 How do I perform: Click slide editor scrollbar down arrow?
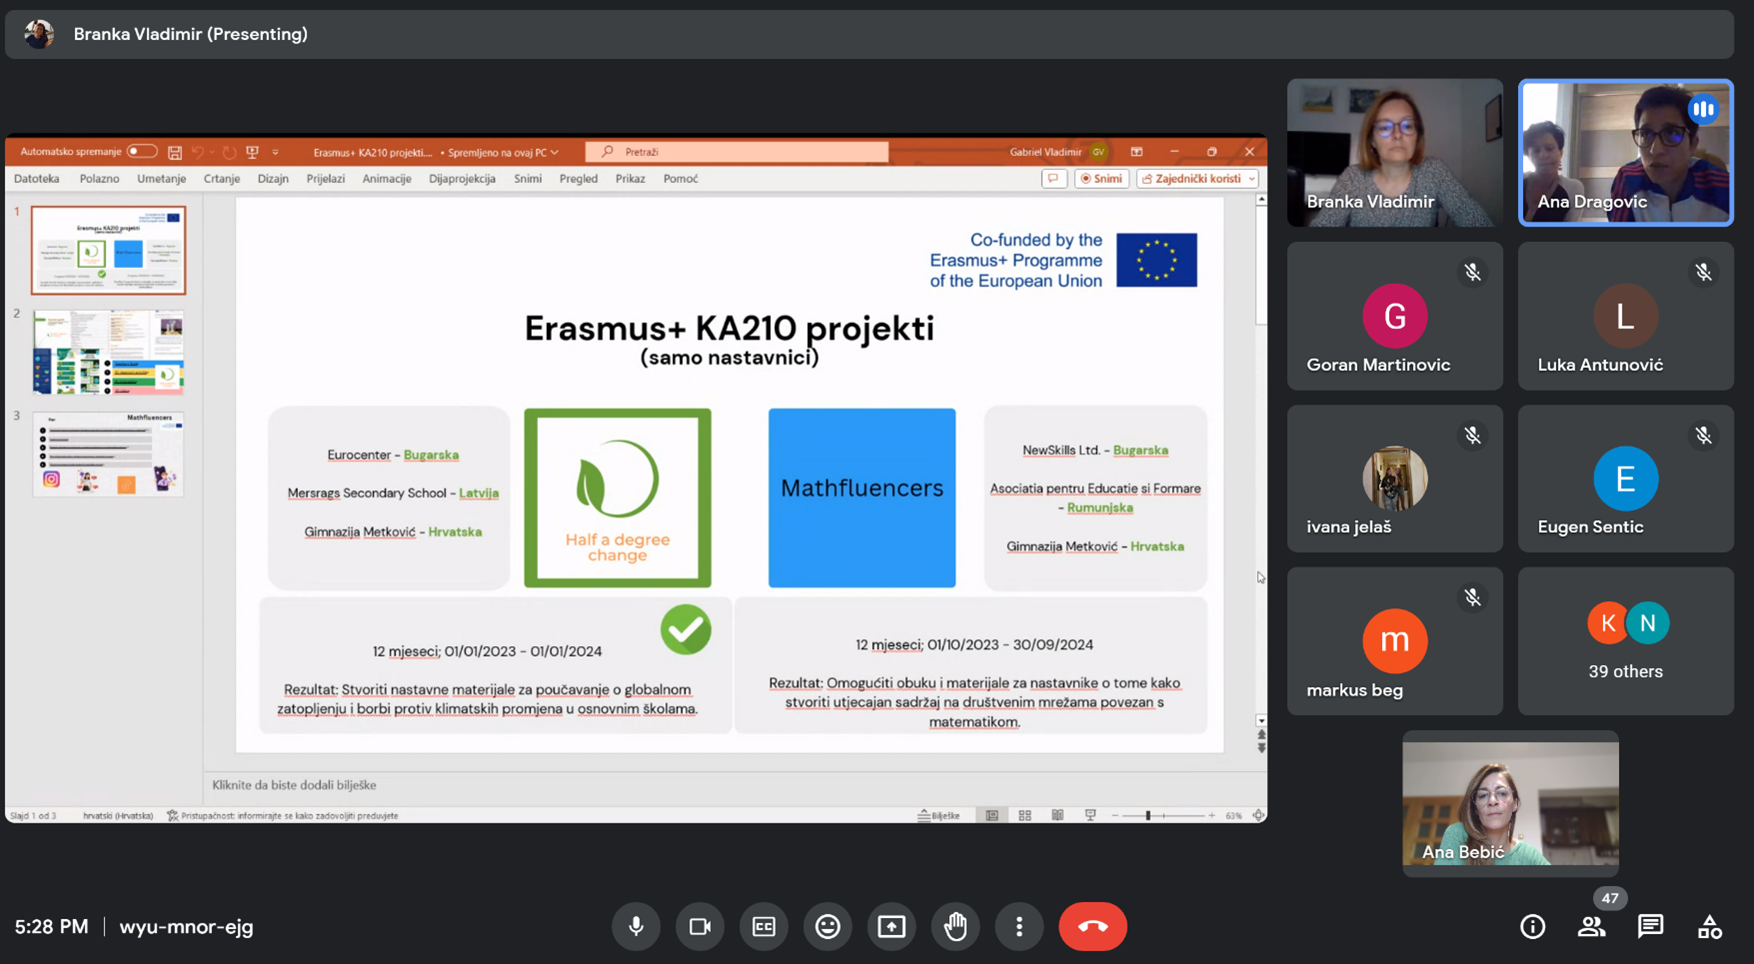(1261, 720)
